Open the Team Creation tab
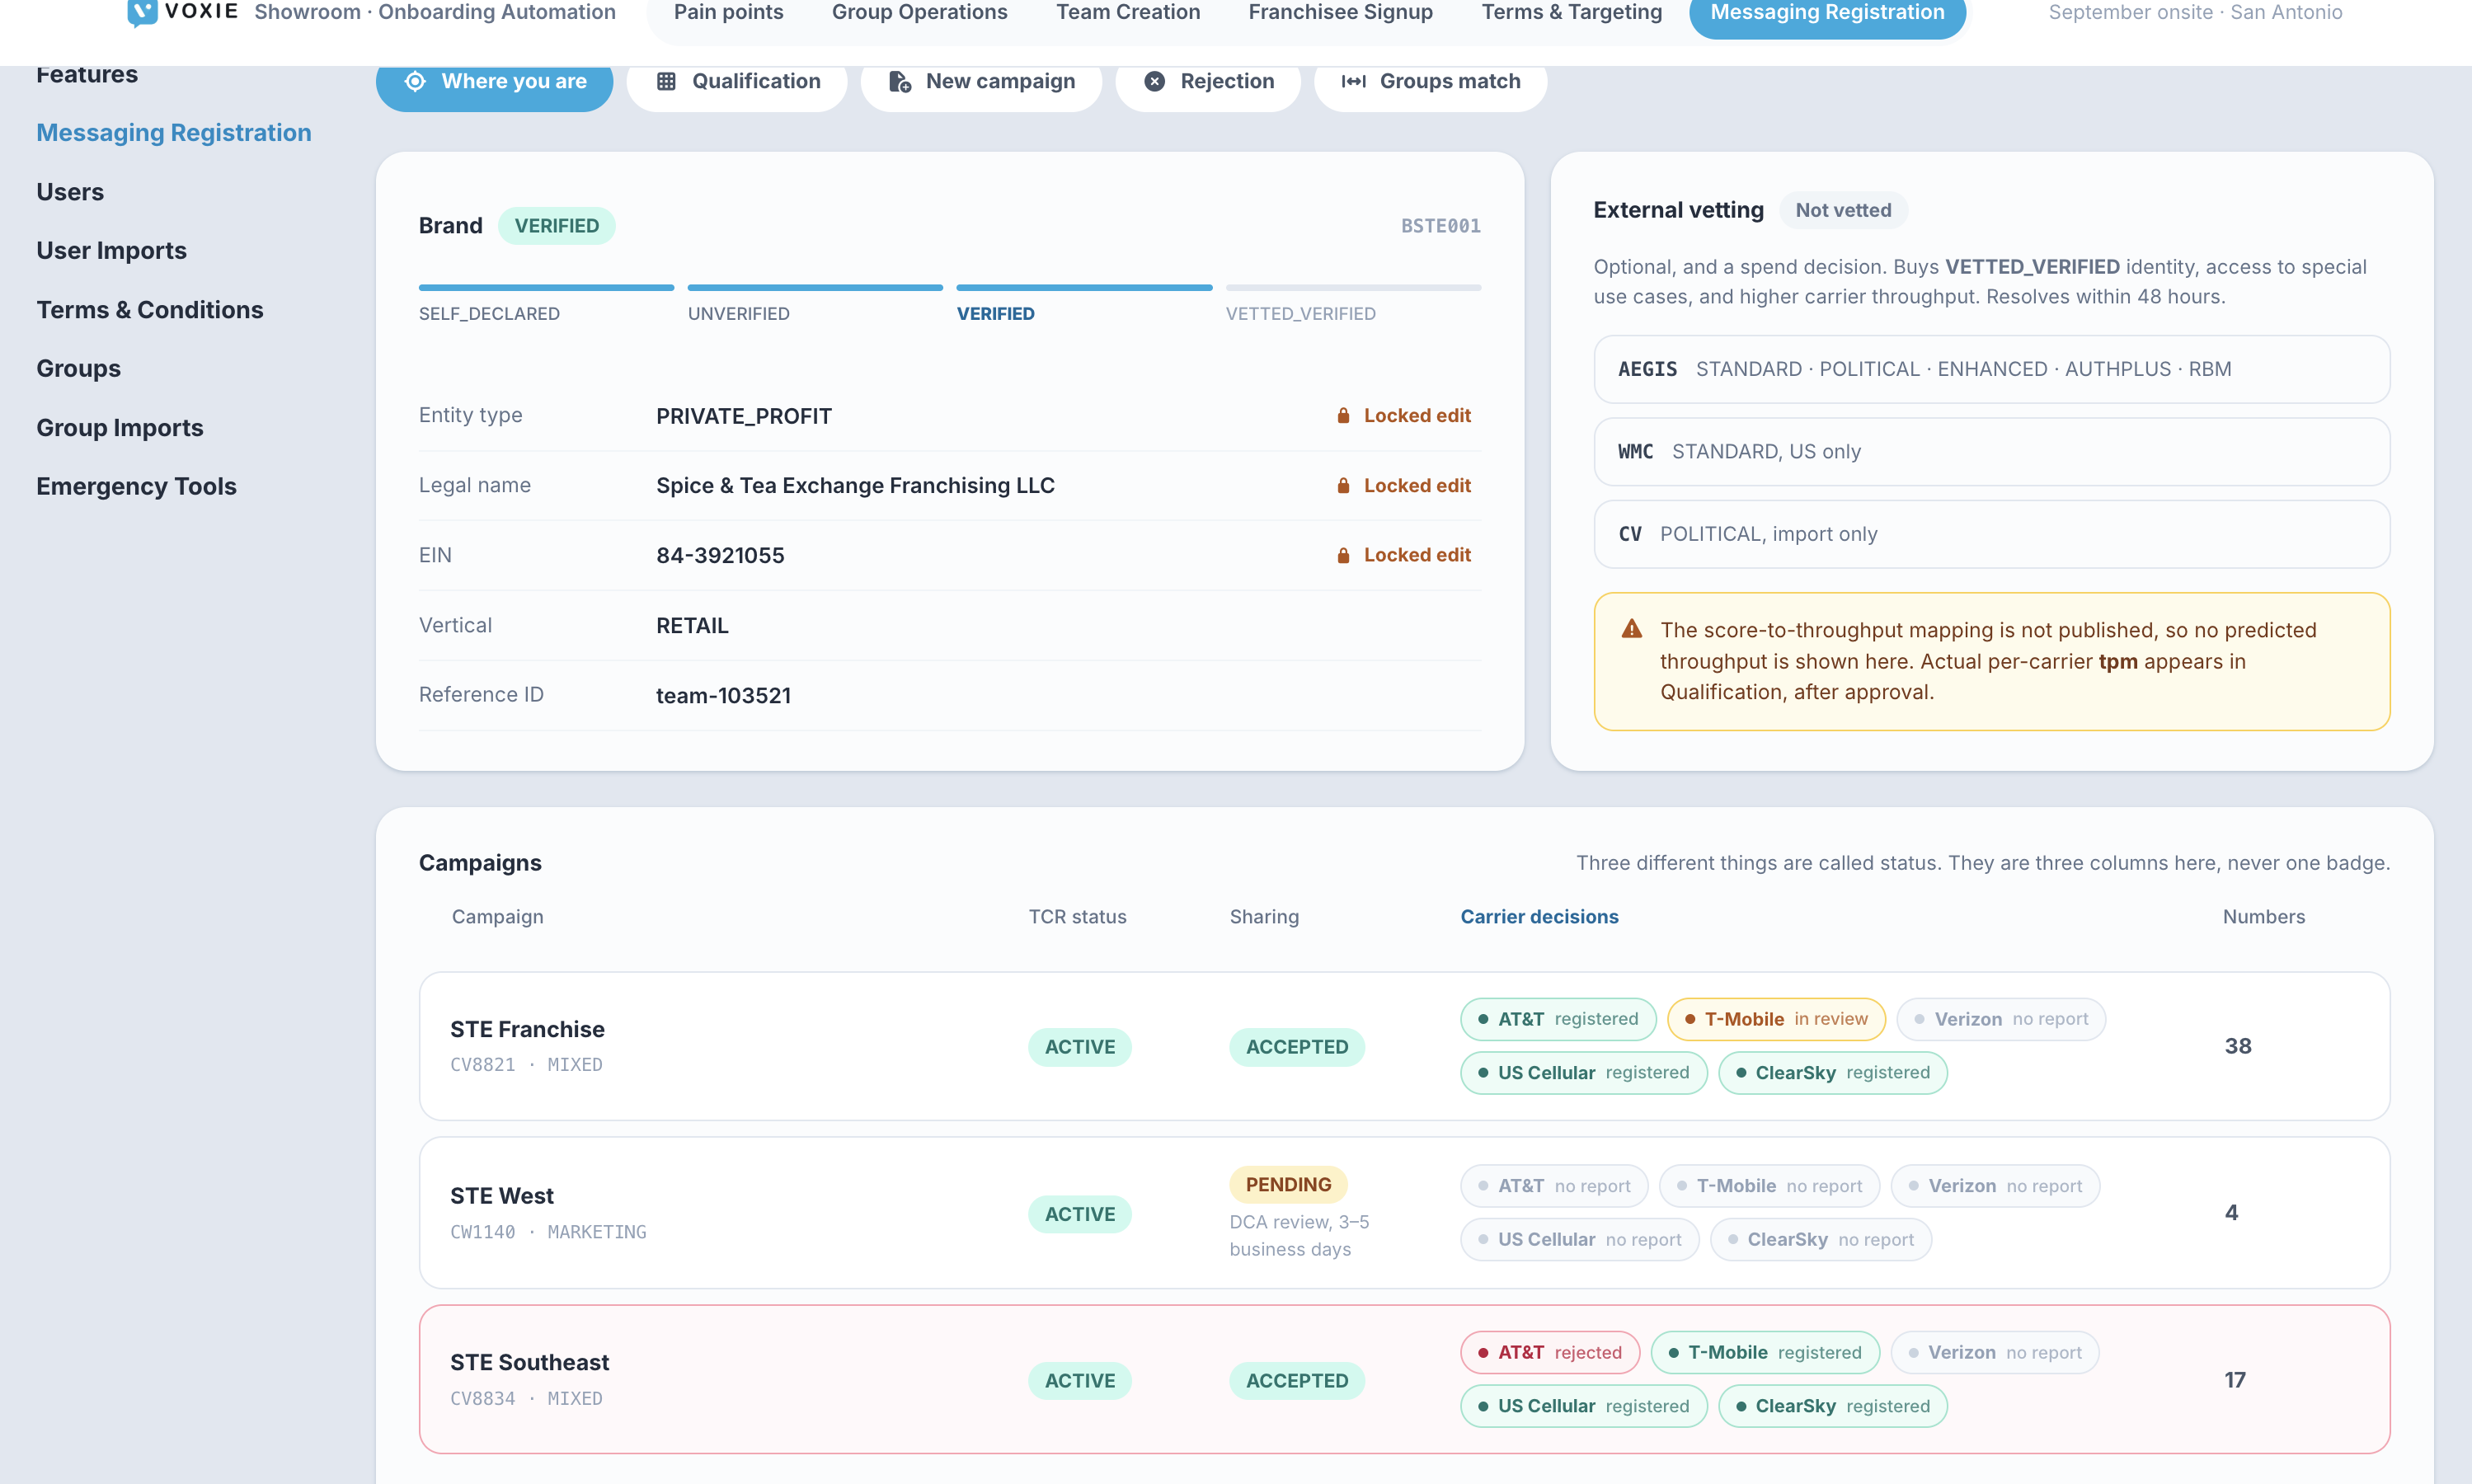 point(1128,13)
